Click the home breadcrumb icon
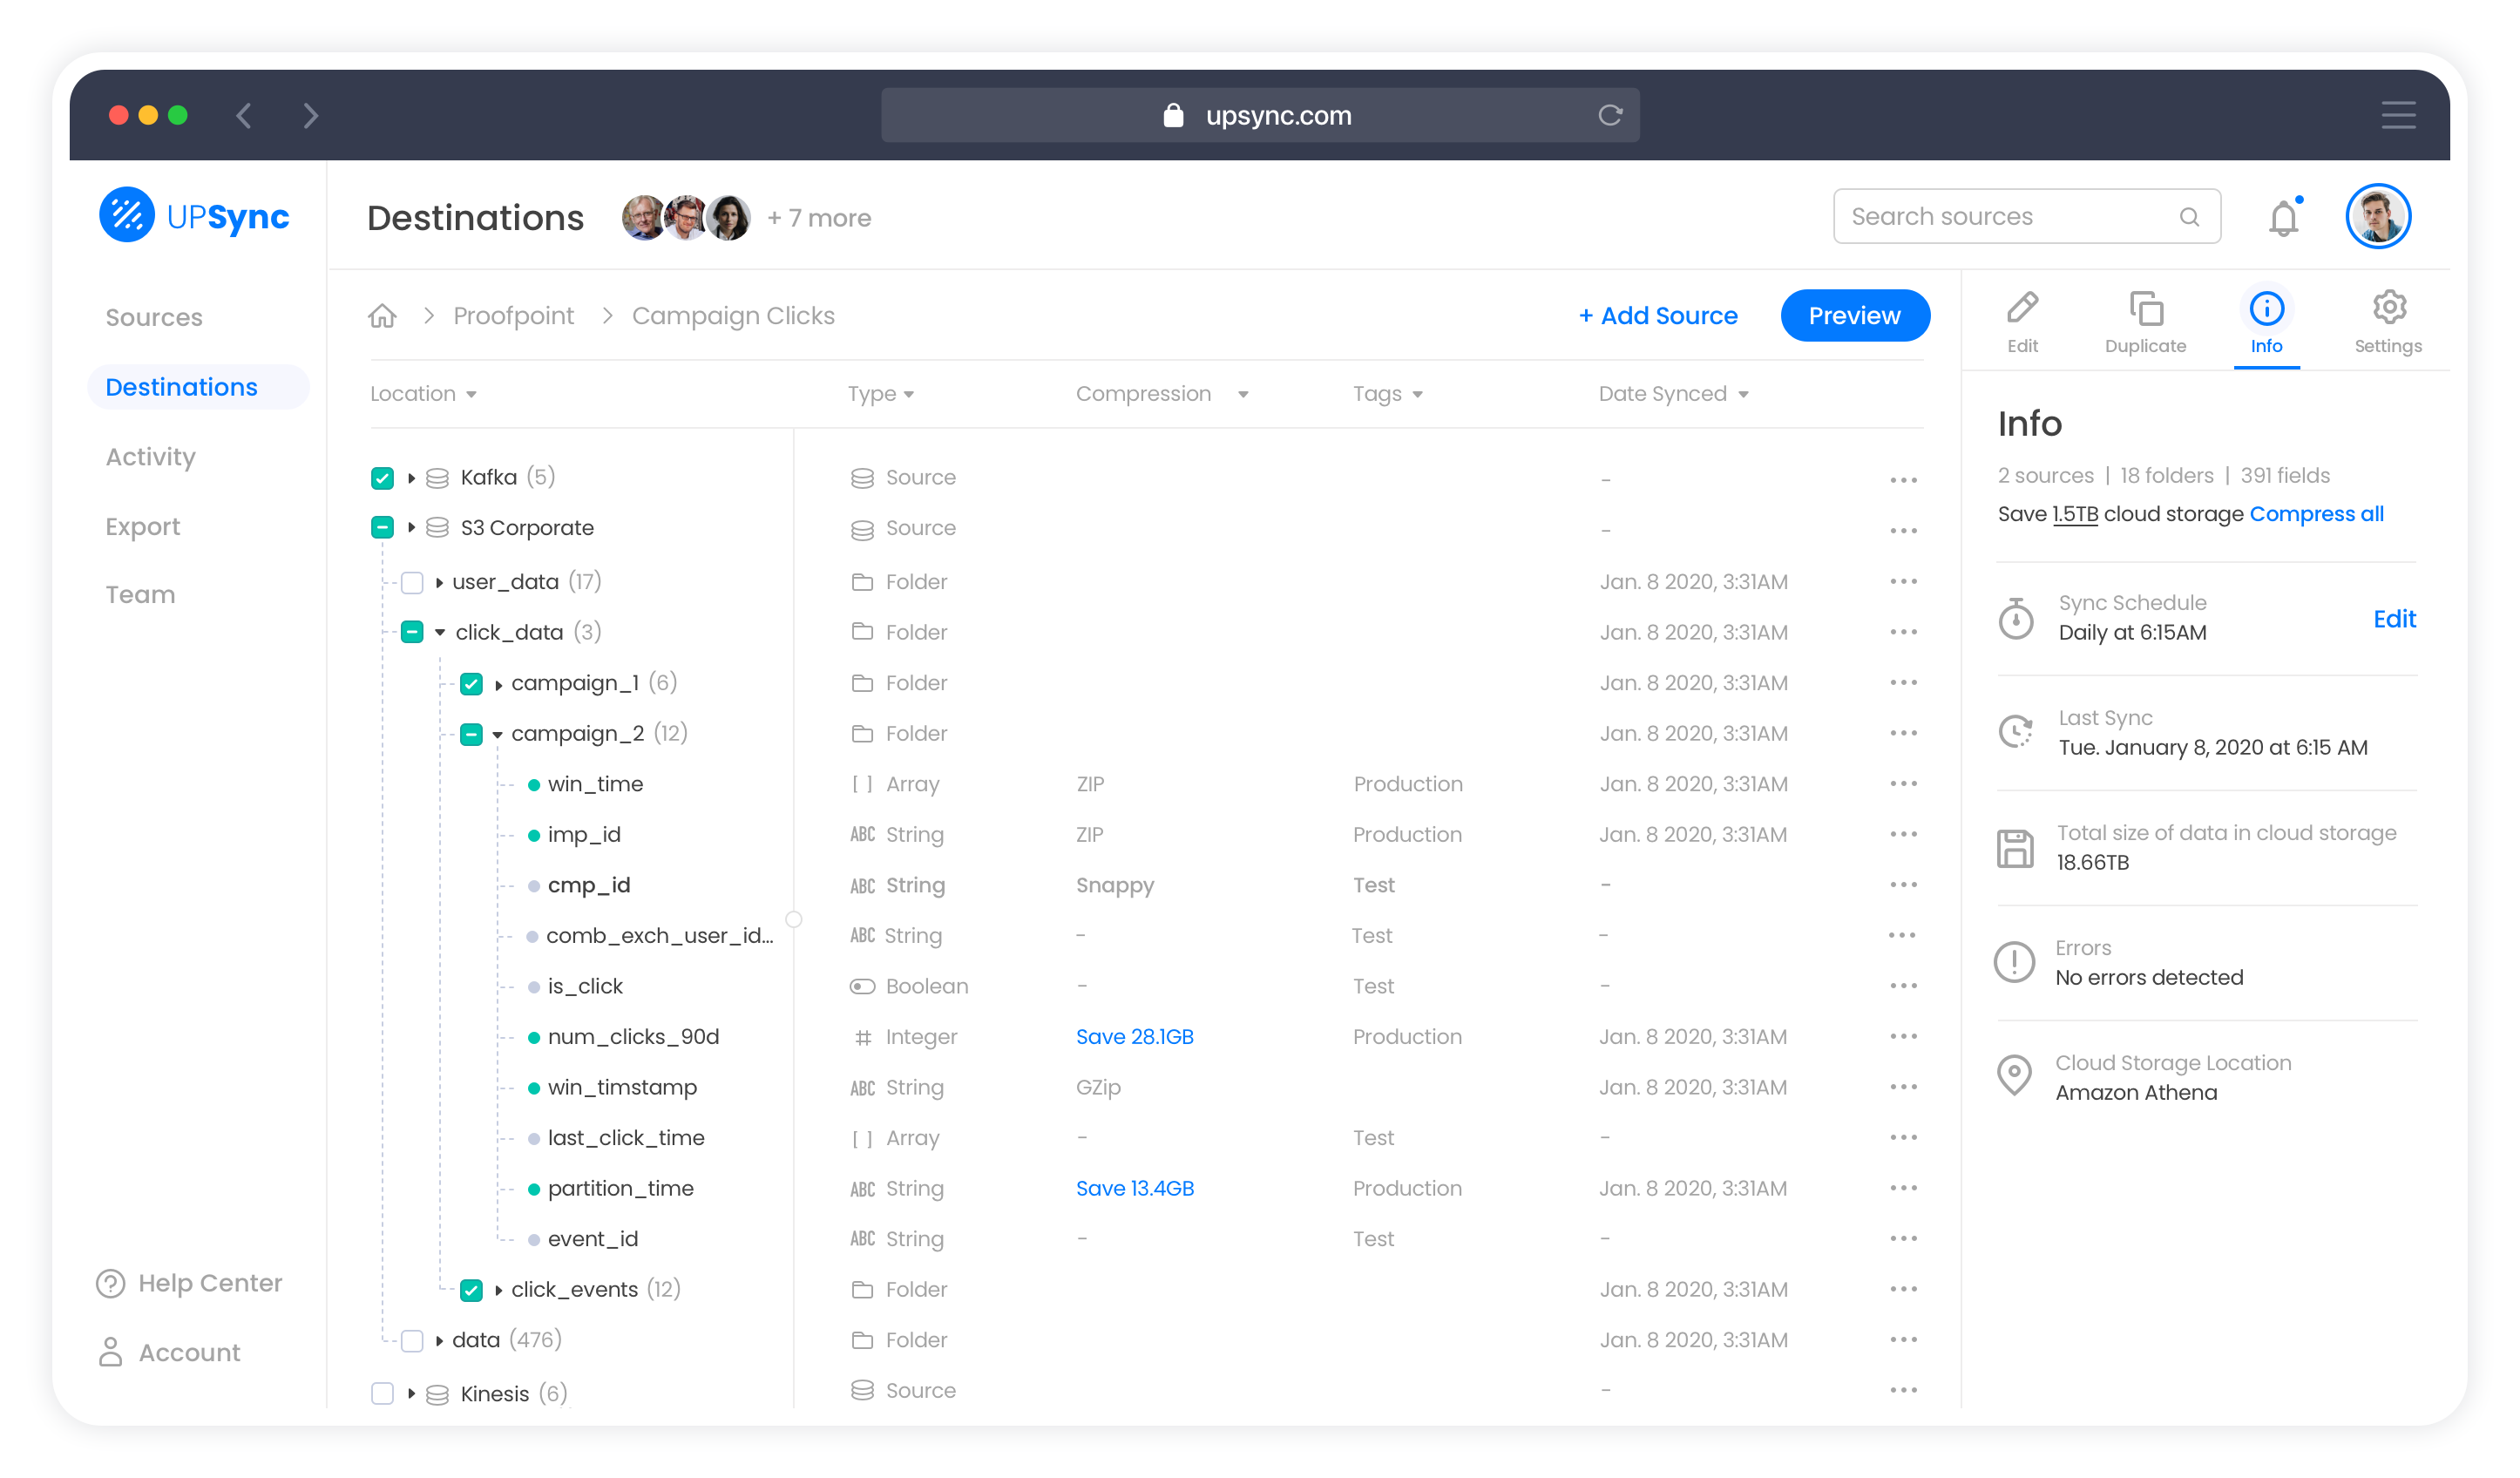This screenshot has width=2520, height=1478. [382, 316]
